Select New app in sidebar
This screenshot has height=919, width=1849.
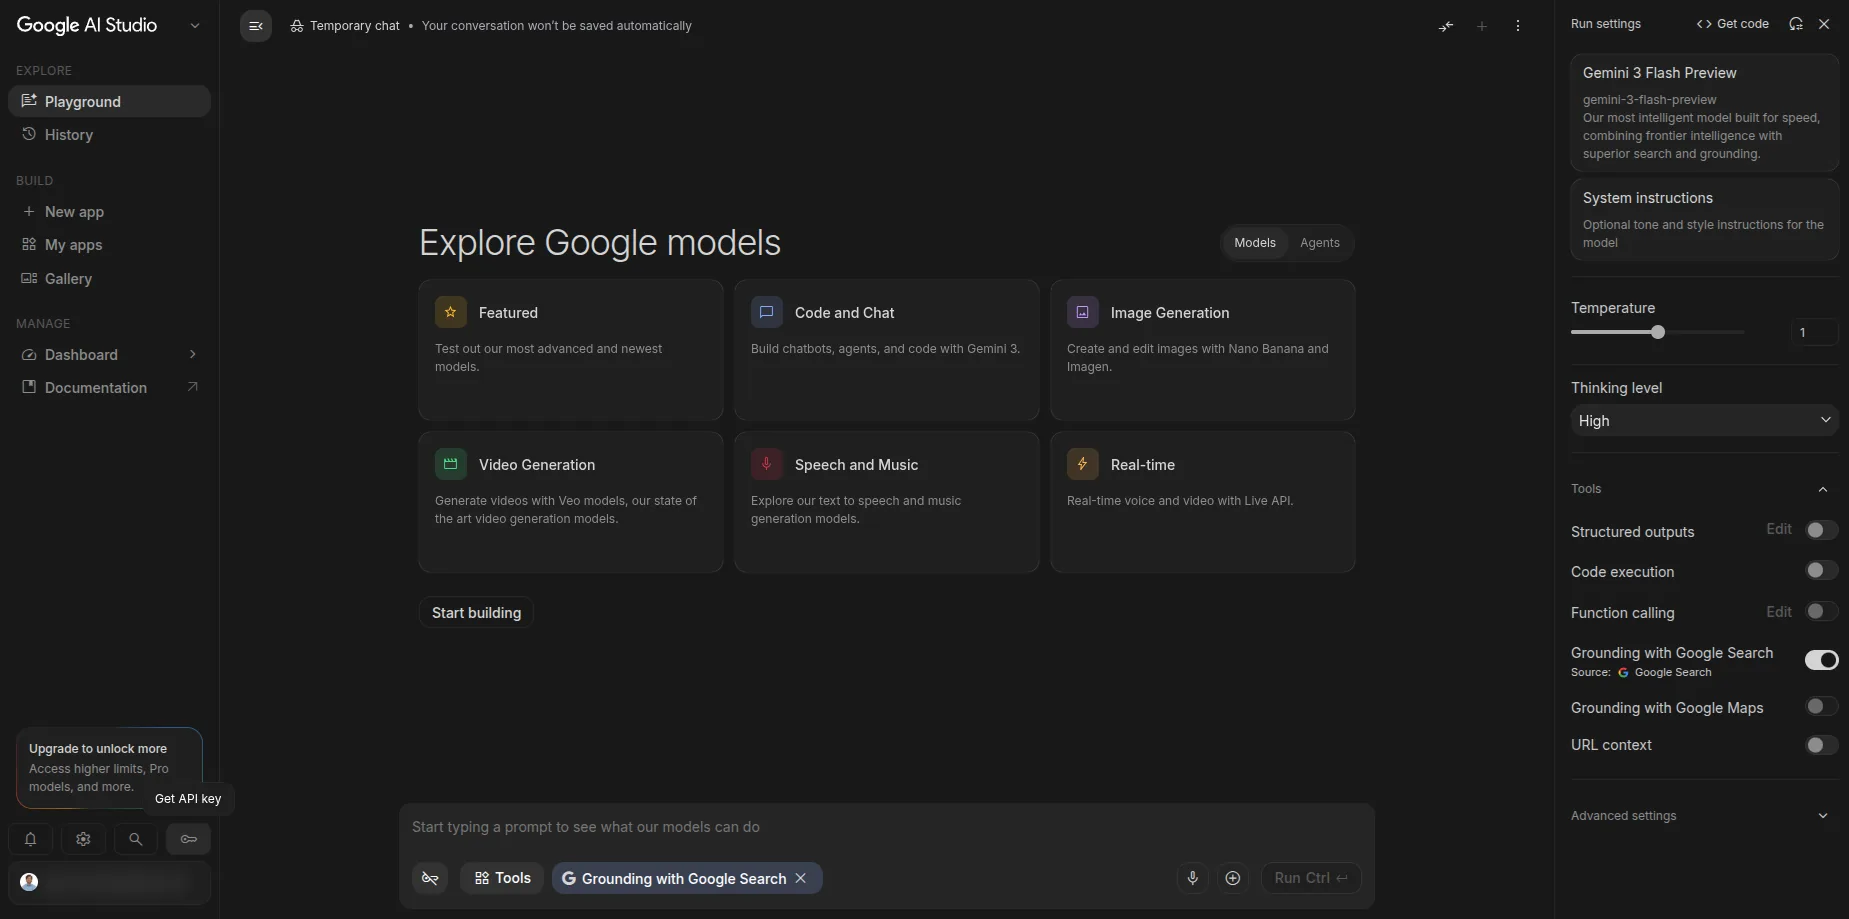[x=109, y=211]
